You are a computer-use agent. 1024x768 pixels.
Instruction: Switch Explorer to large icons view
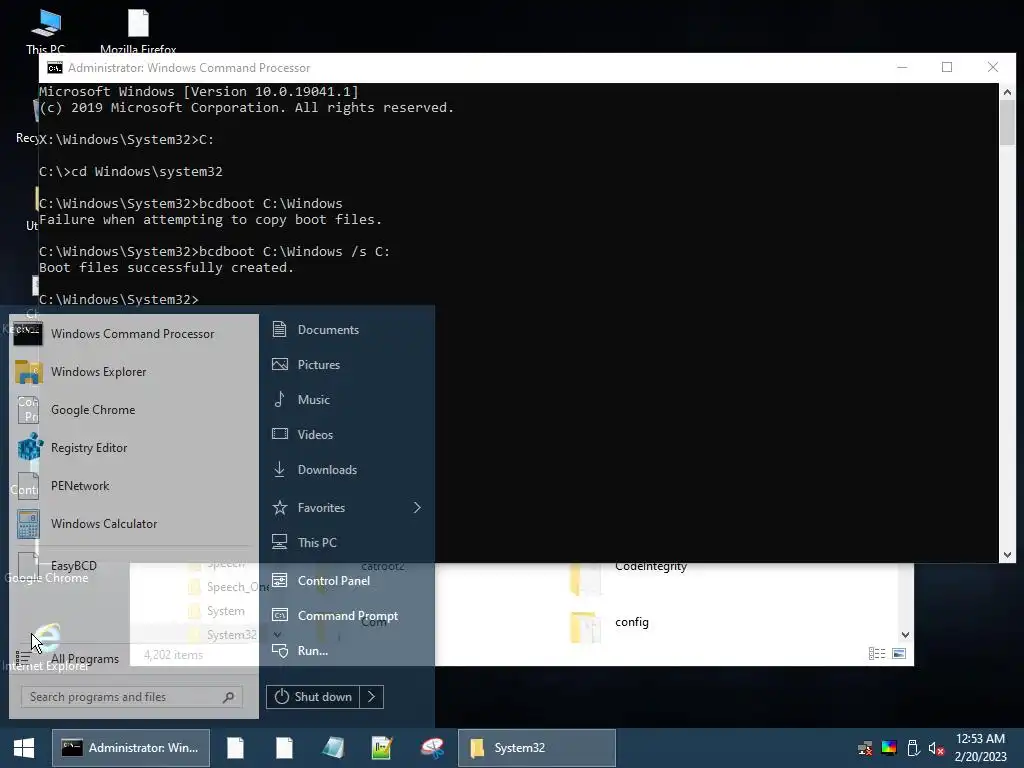tap(899, 654)
